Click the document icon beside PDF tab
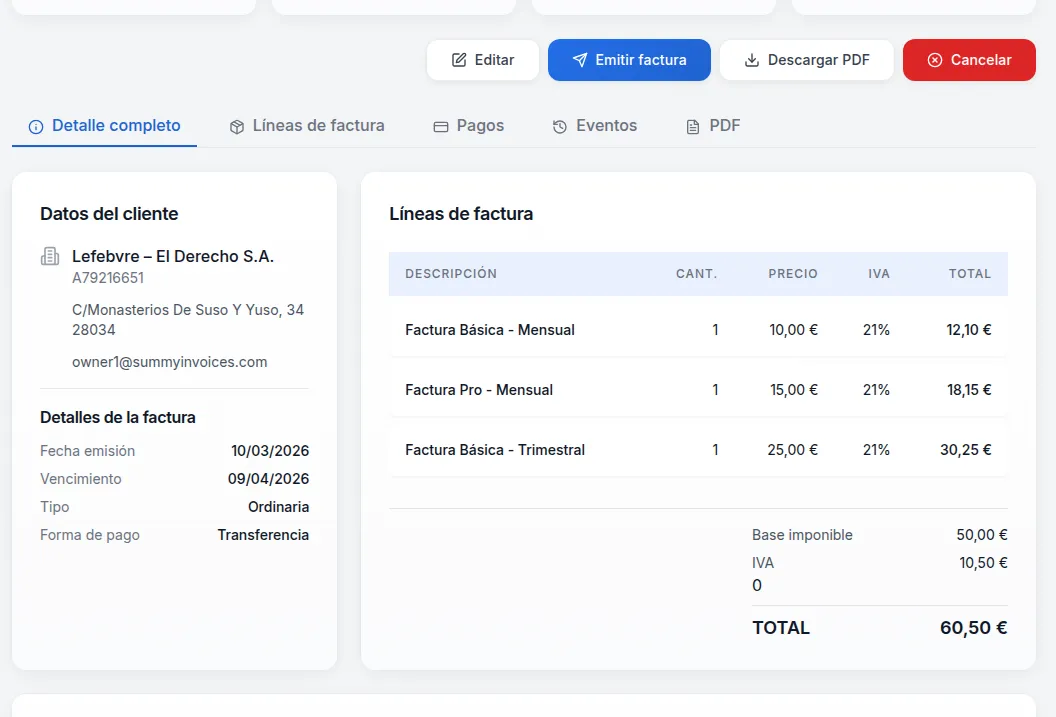This screenshot has width=1056, height=717. 693,127
